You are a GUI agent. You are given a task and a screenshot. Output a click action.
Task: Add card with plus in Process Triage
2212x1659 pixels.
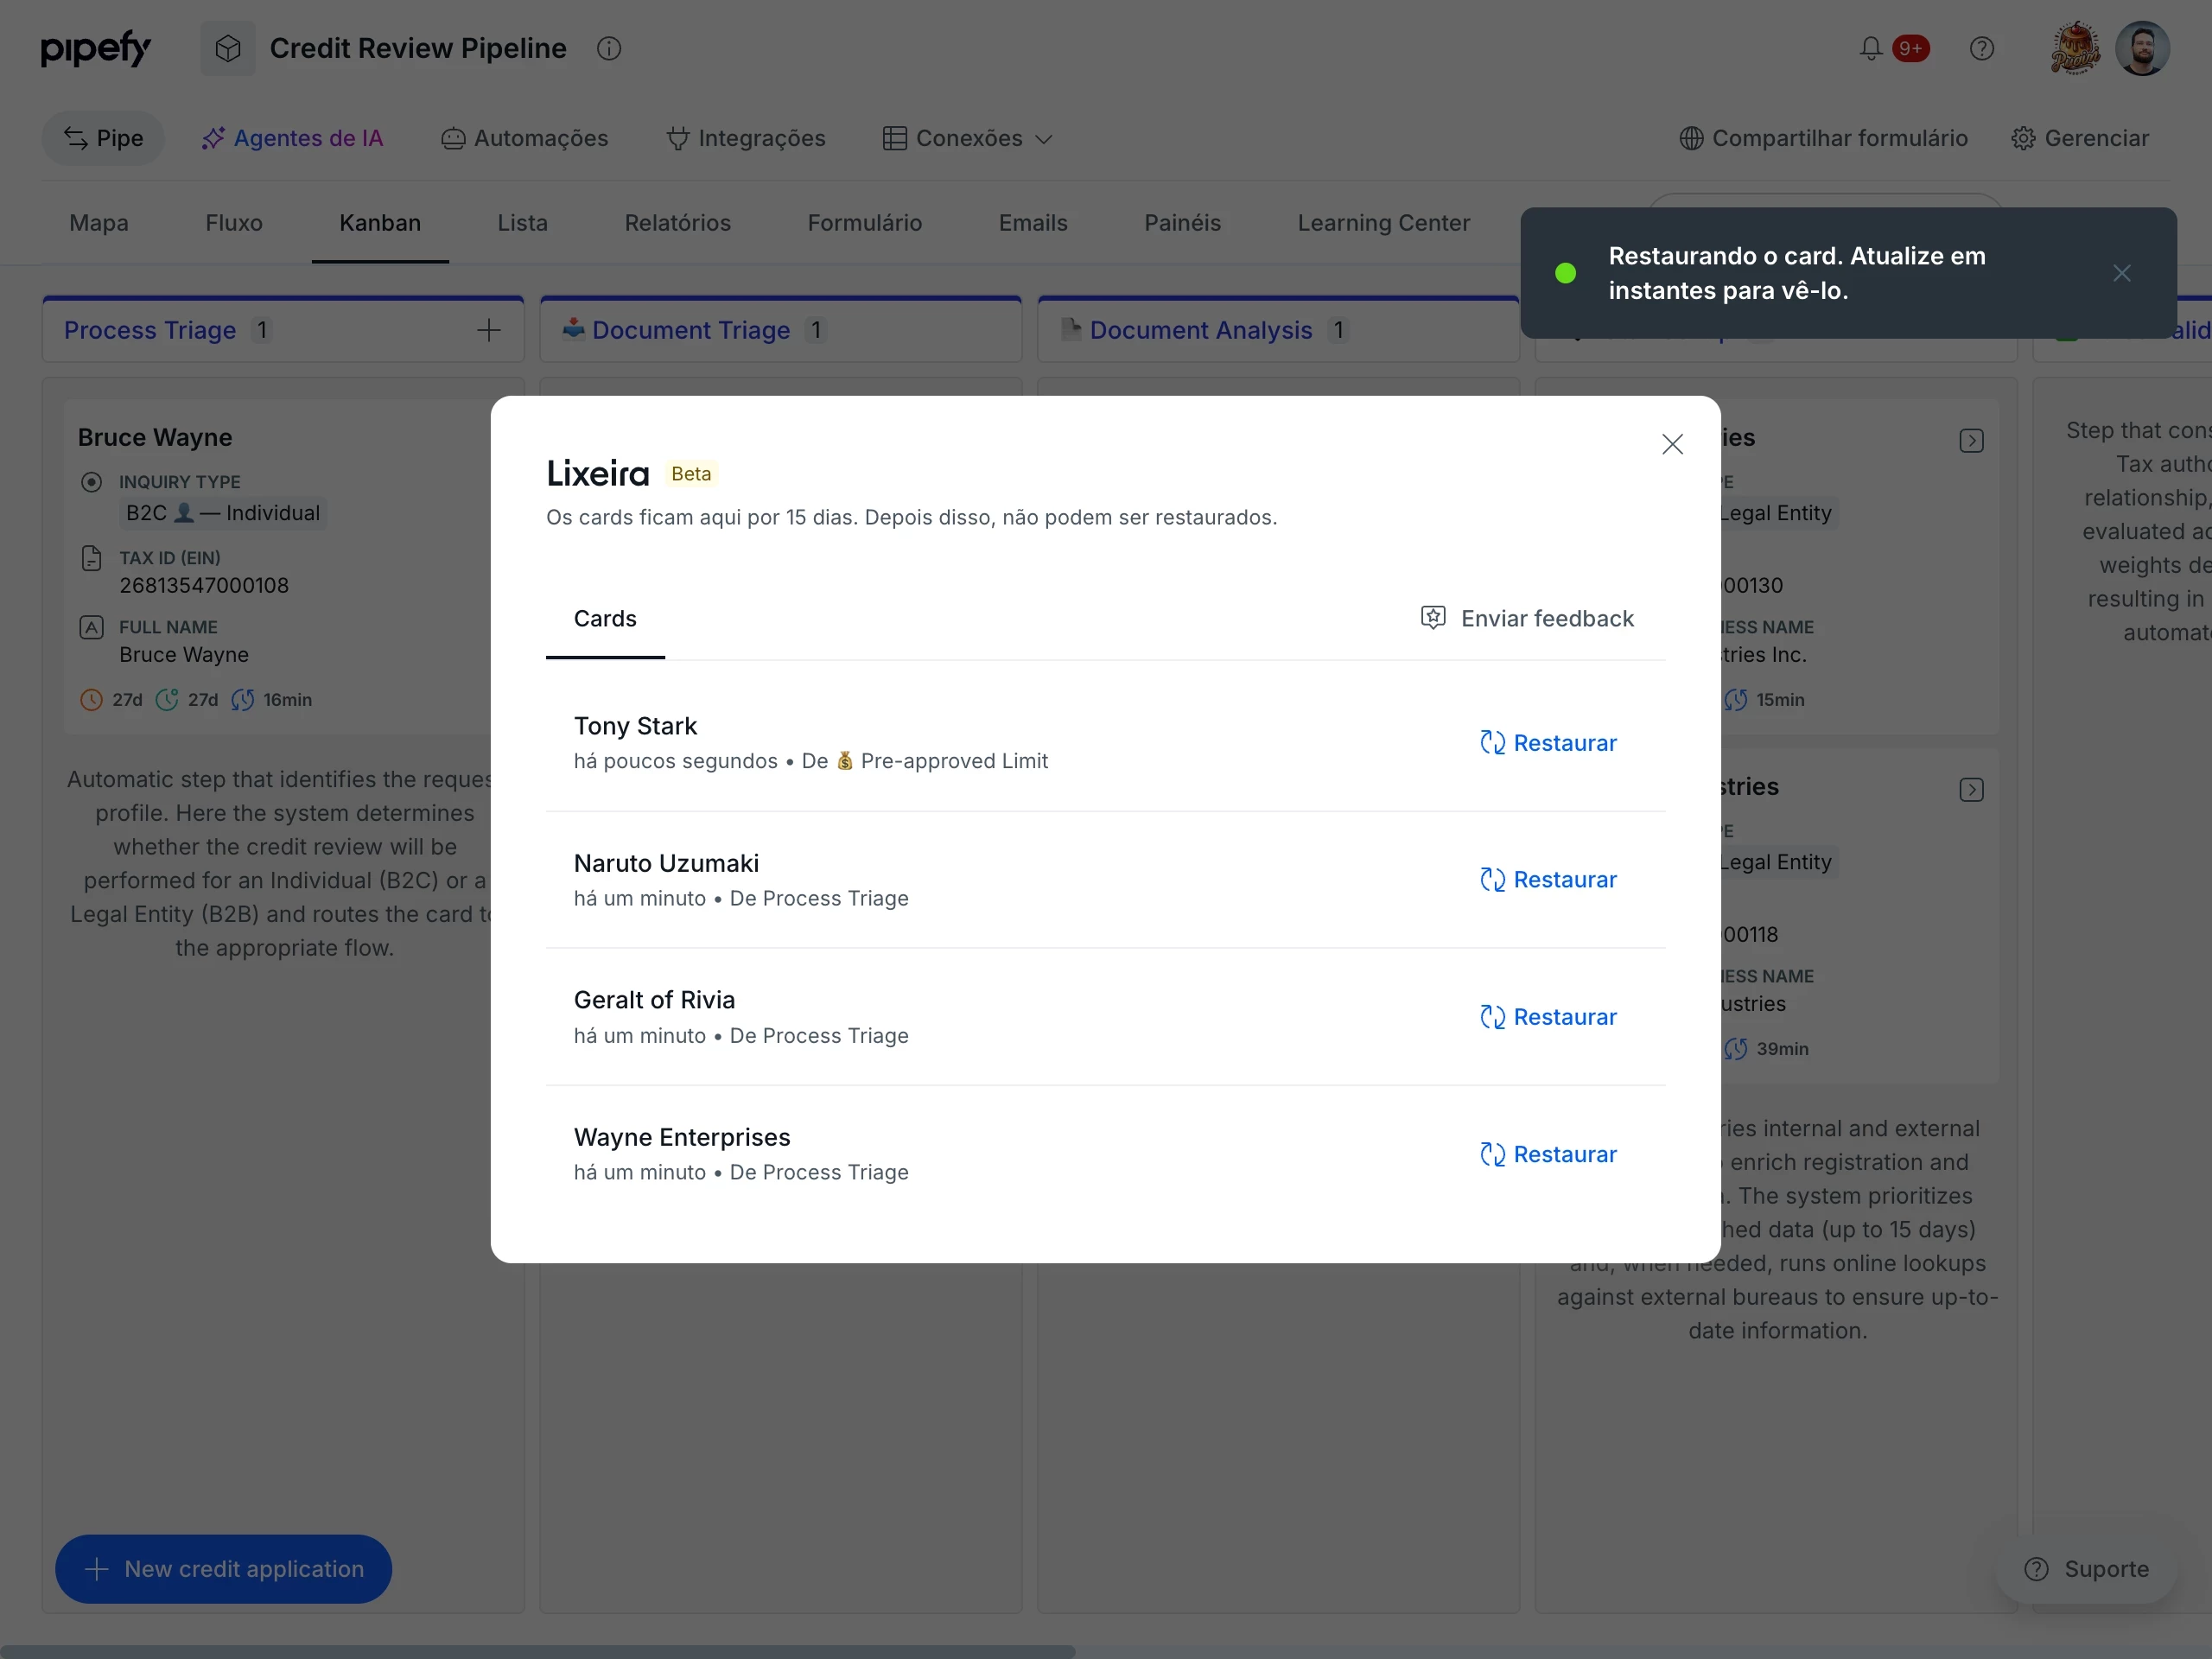pyautogui.click(x=489, y=330)
